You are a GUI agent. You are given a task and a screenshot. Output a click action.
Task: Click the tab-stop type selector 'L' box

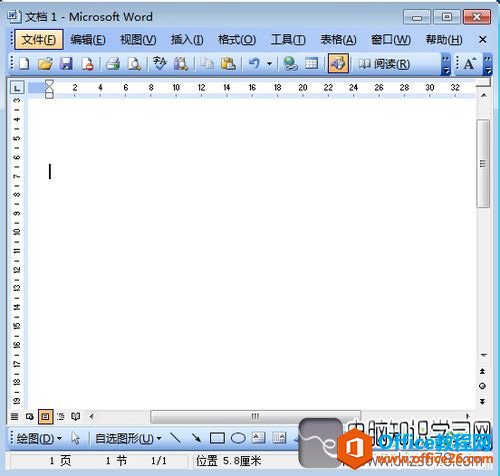point(17,88)
